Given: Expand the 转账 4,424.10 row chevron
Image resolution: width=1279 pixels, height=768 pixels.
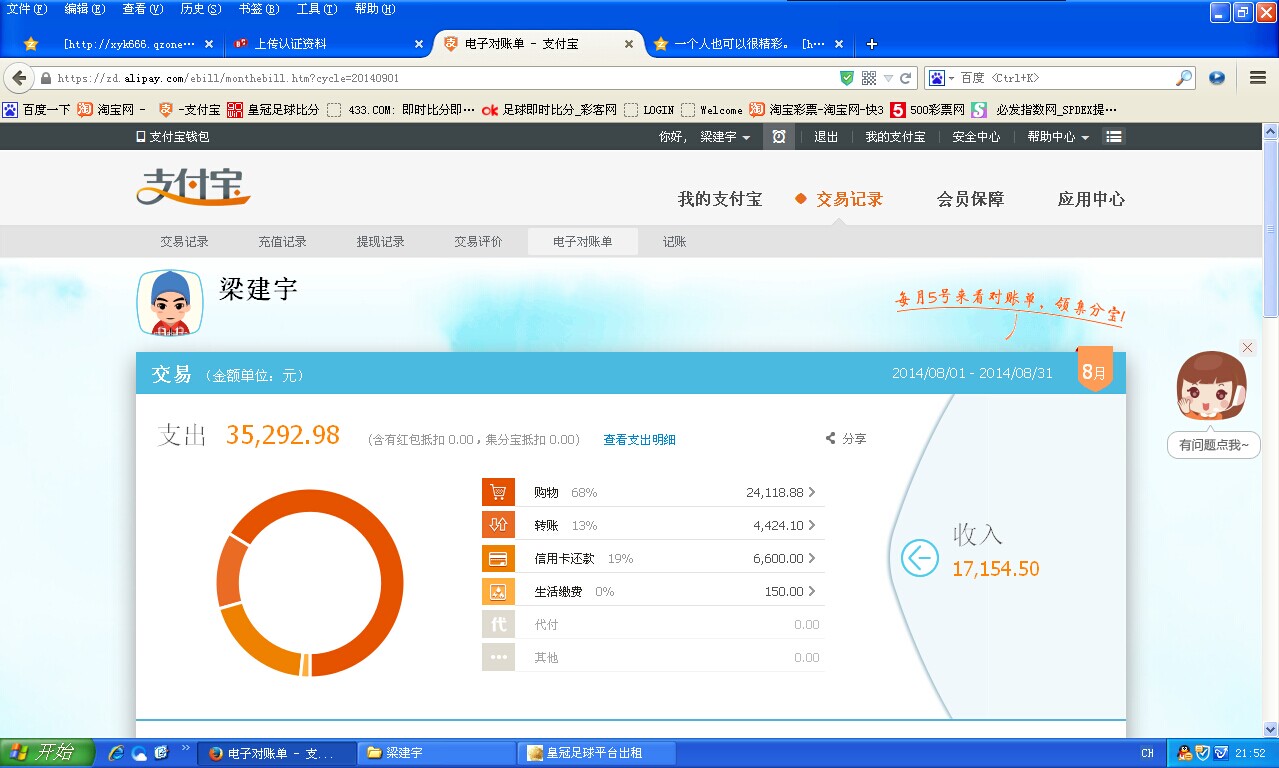Looking at the screenshot, I should [x=812, y=525].
